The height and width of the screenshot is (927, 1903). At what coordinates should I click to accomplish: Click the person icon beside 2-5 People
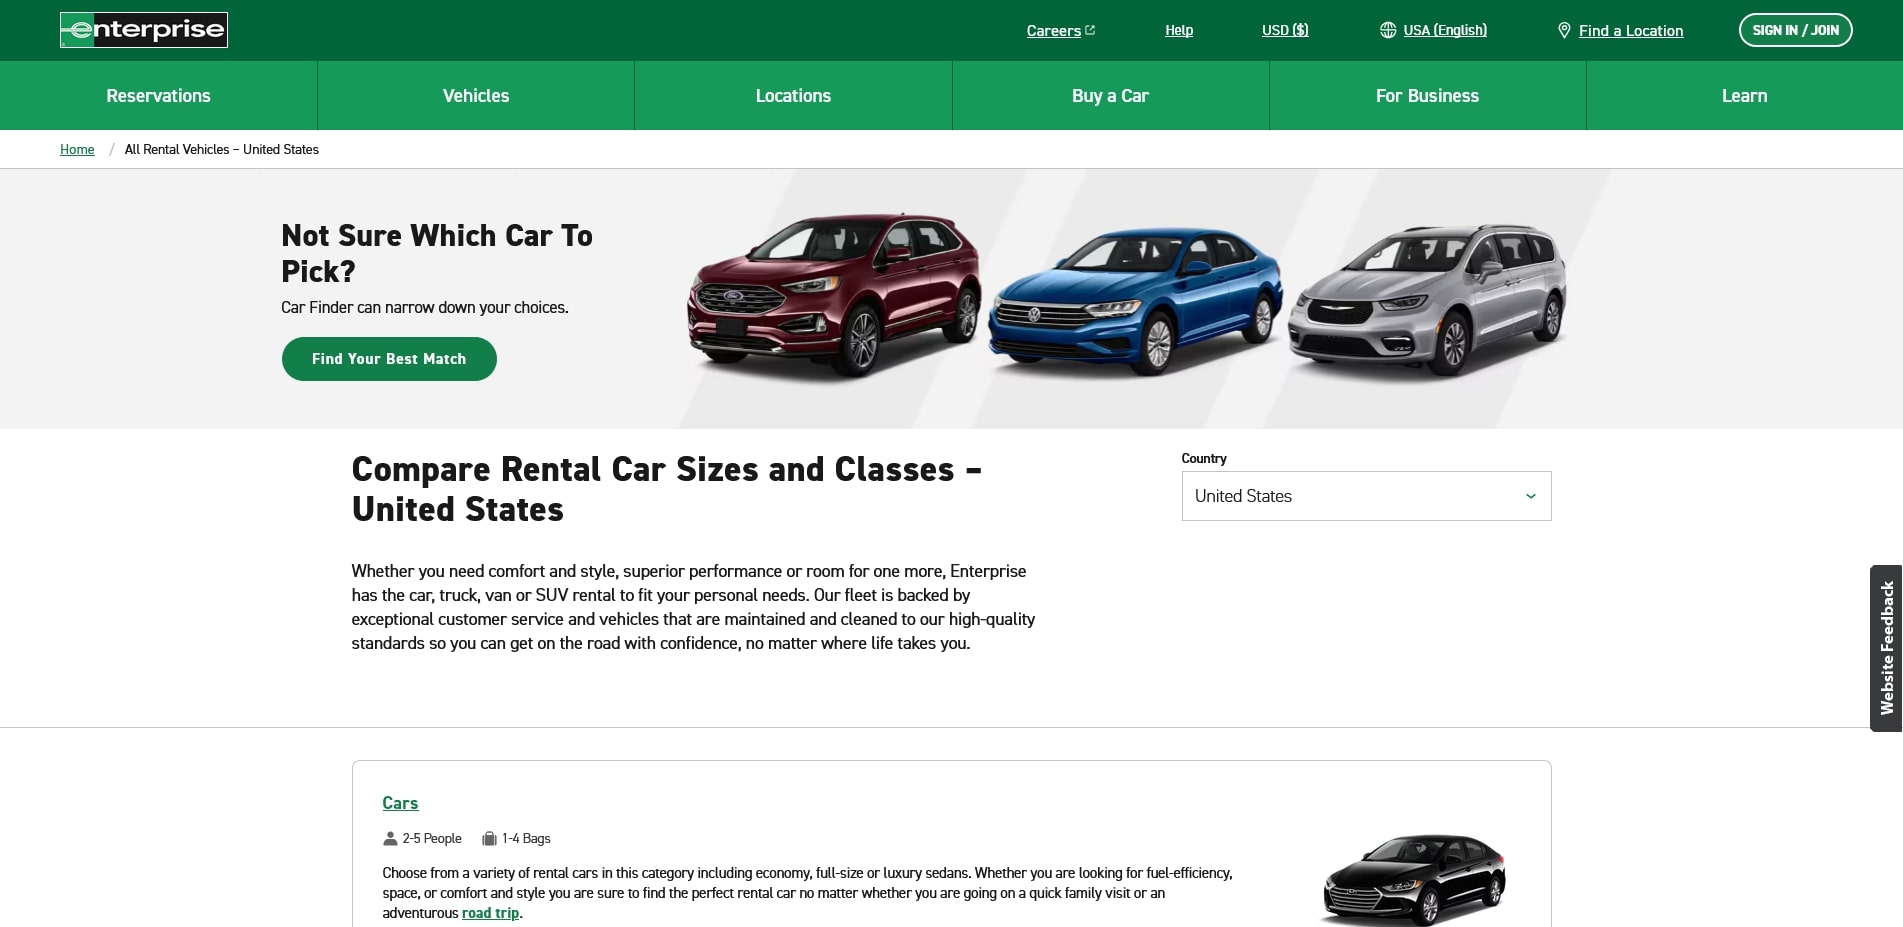(390, 839)
